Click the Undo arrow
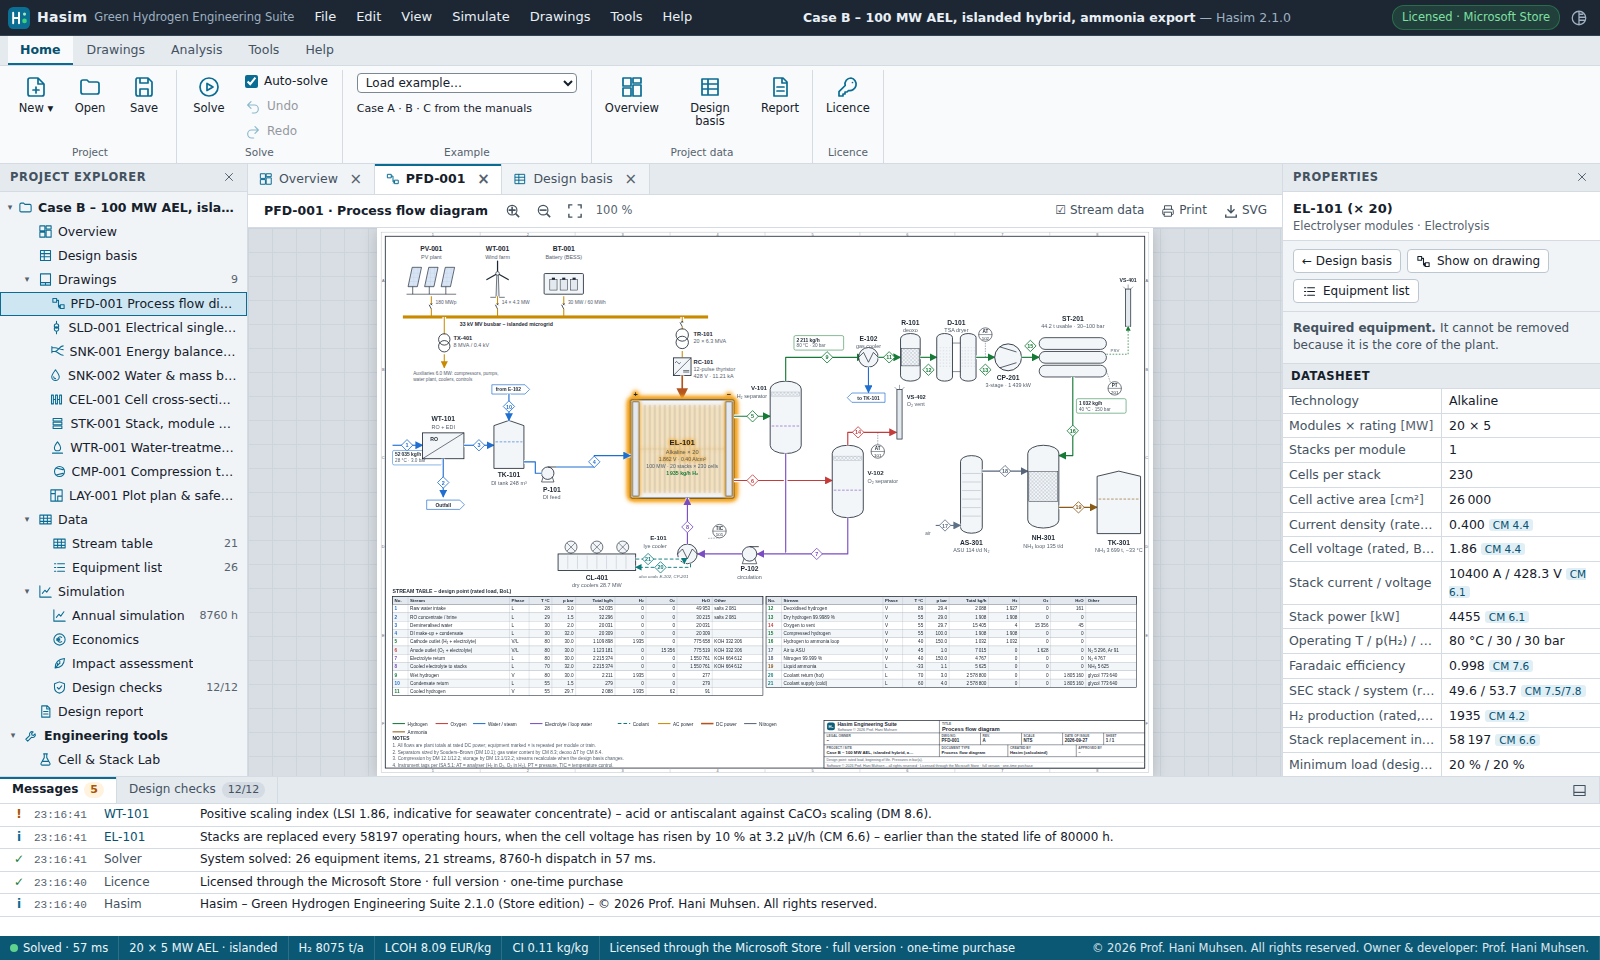 pyautogui.click(x=253, y=107)
